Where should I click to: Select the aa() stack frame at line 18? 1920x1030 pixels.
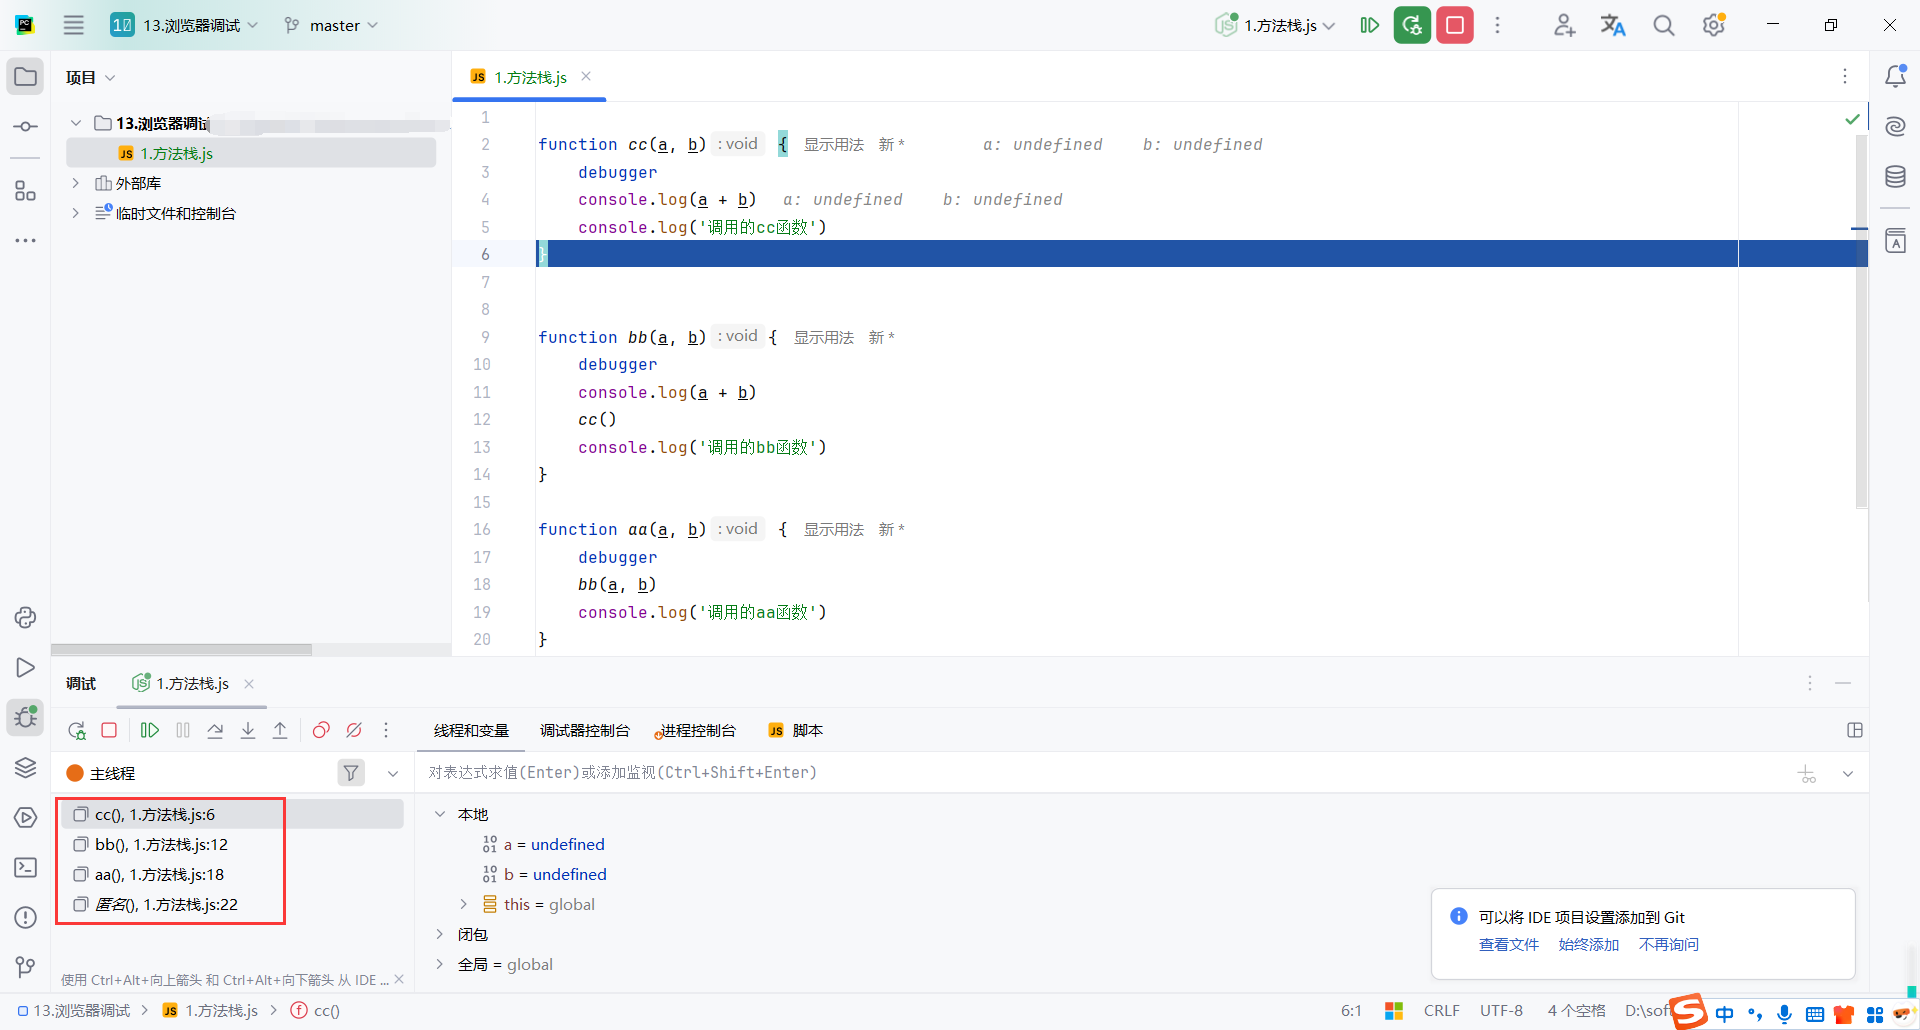point(232,874)
